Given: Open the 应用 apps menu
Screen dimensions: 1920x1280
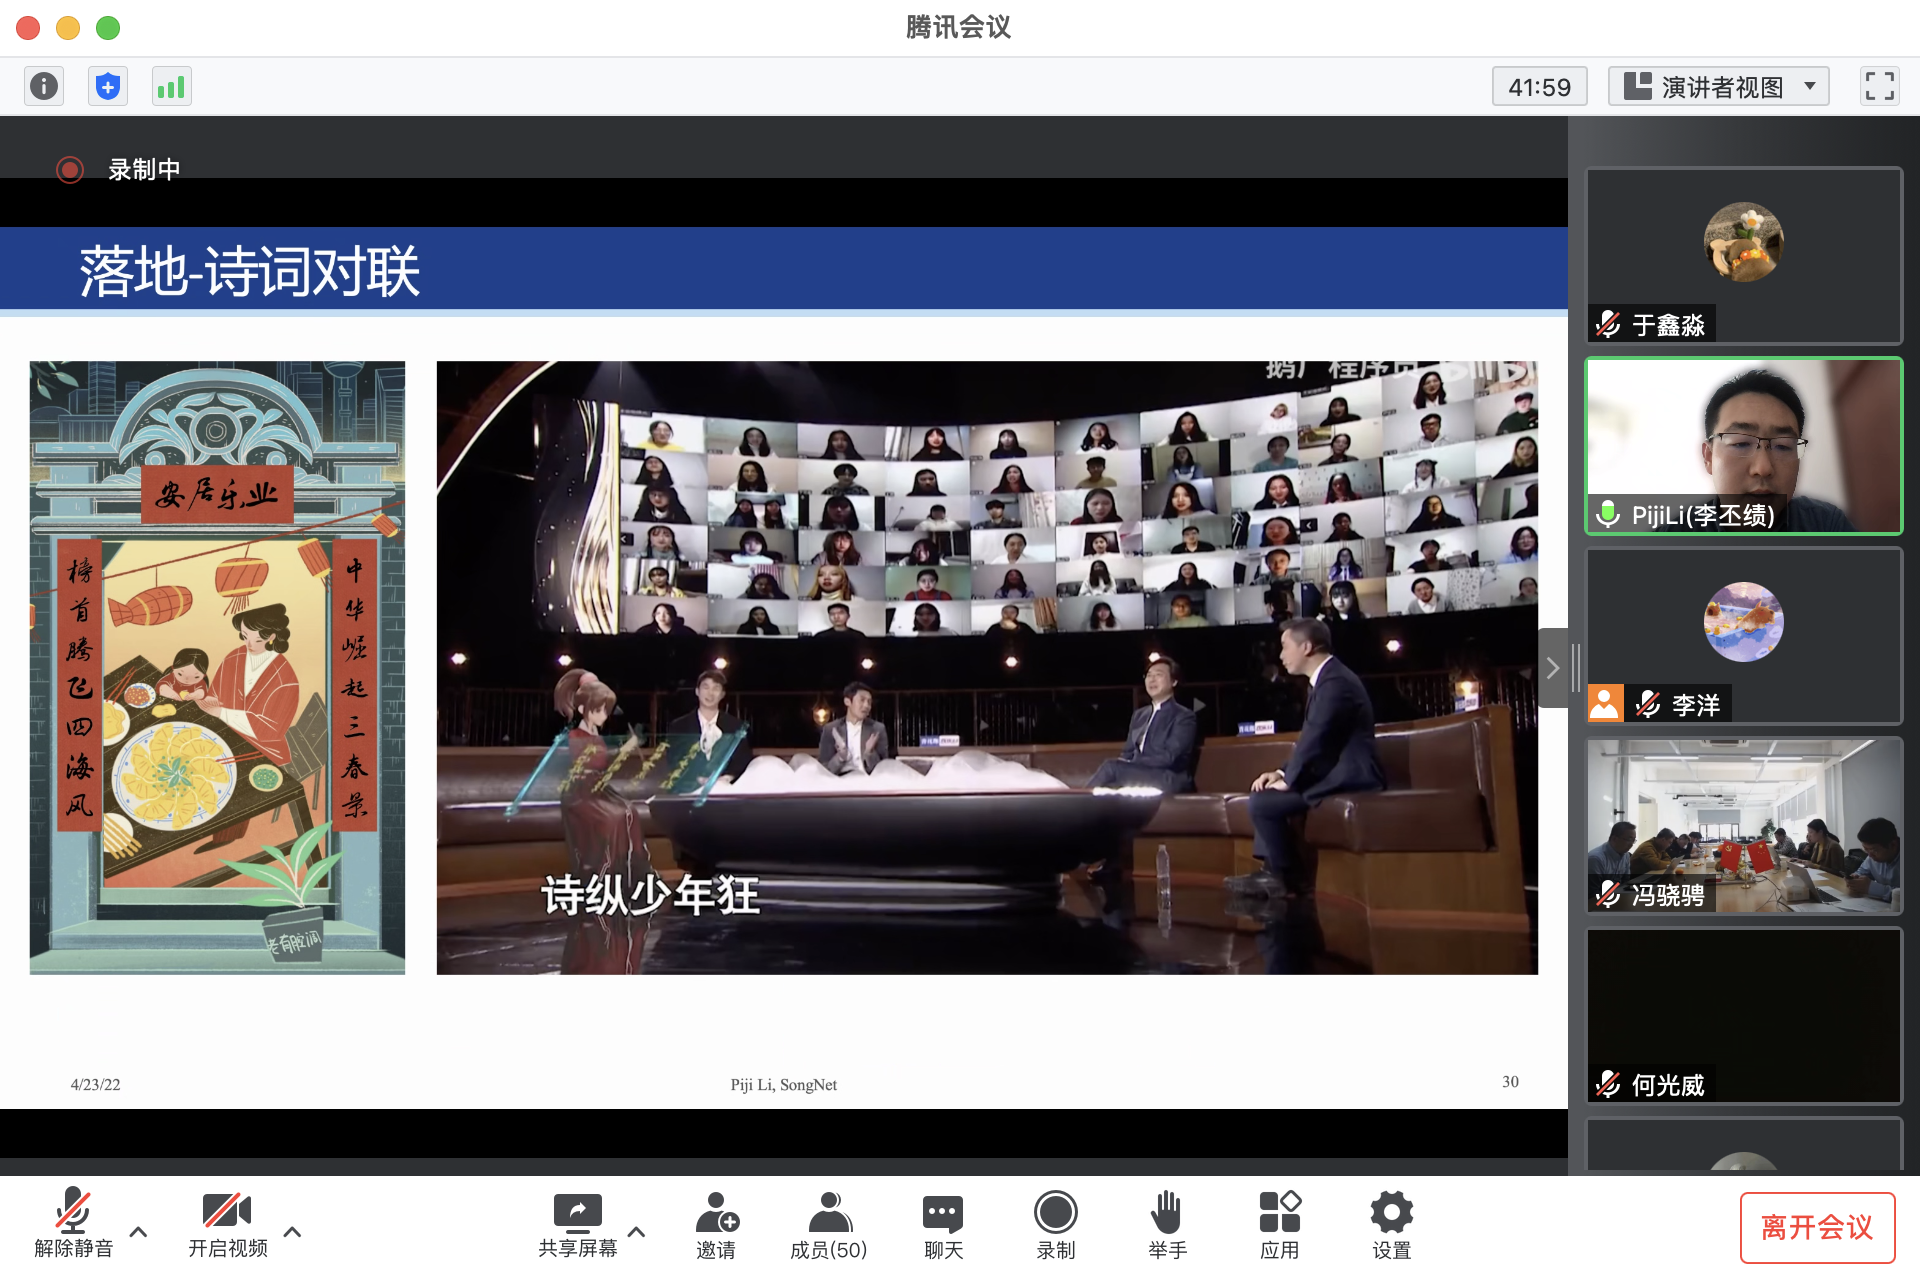Looking at the screenshot, I should 1279,1225.
